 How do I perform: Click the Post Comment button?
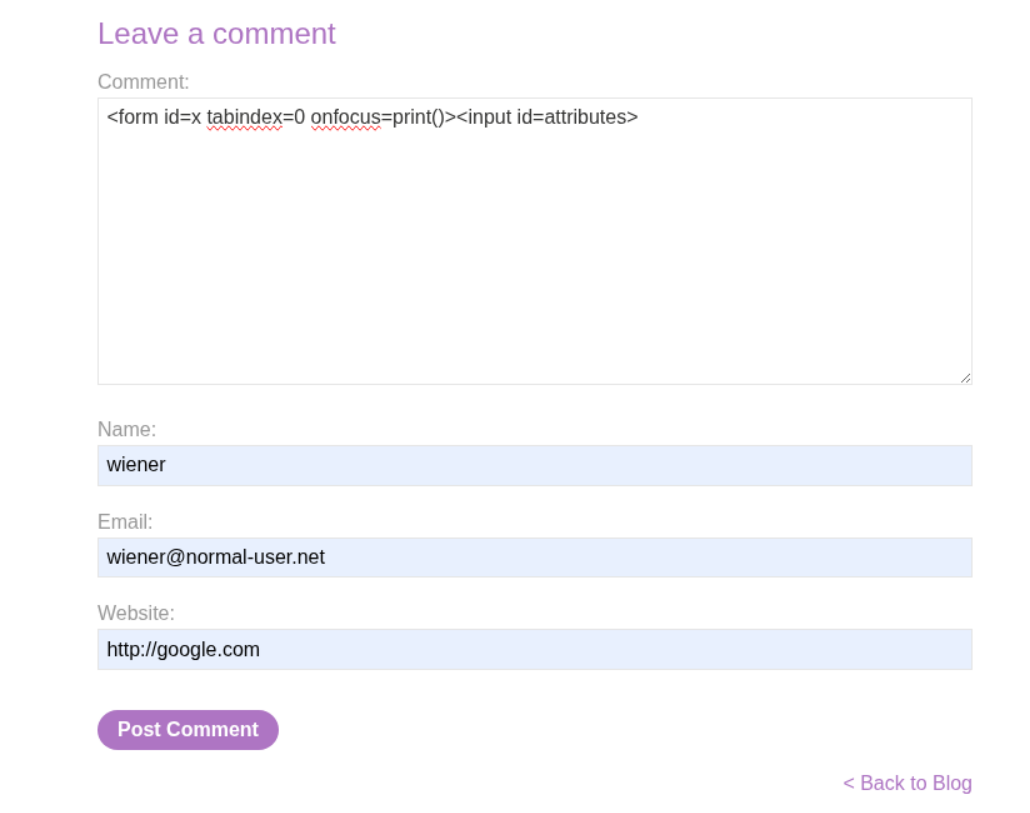(x=188, y=730)
